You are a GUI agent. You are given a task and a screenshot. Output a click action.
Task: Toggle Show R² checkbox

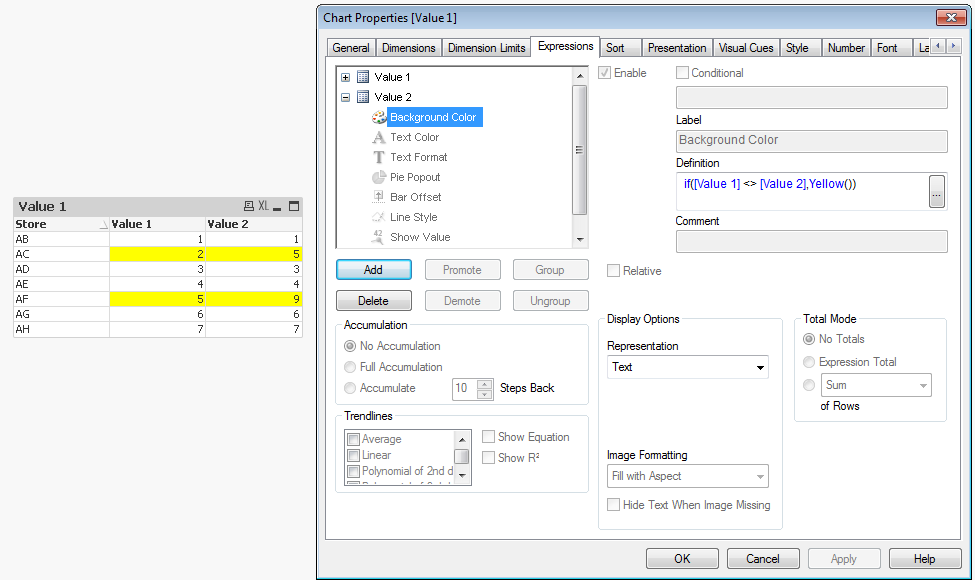click(x=489, y=458)
